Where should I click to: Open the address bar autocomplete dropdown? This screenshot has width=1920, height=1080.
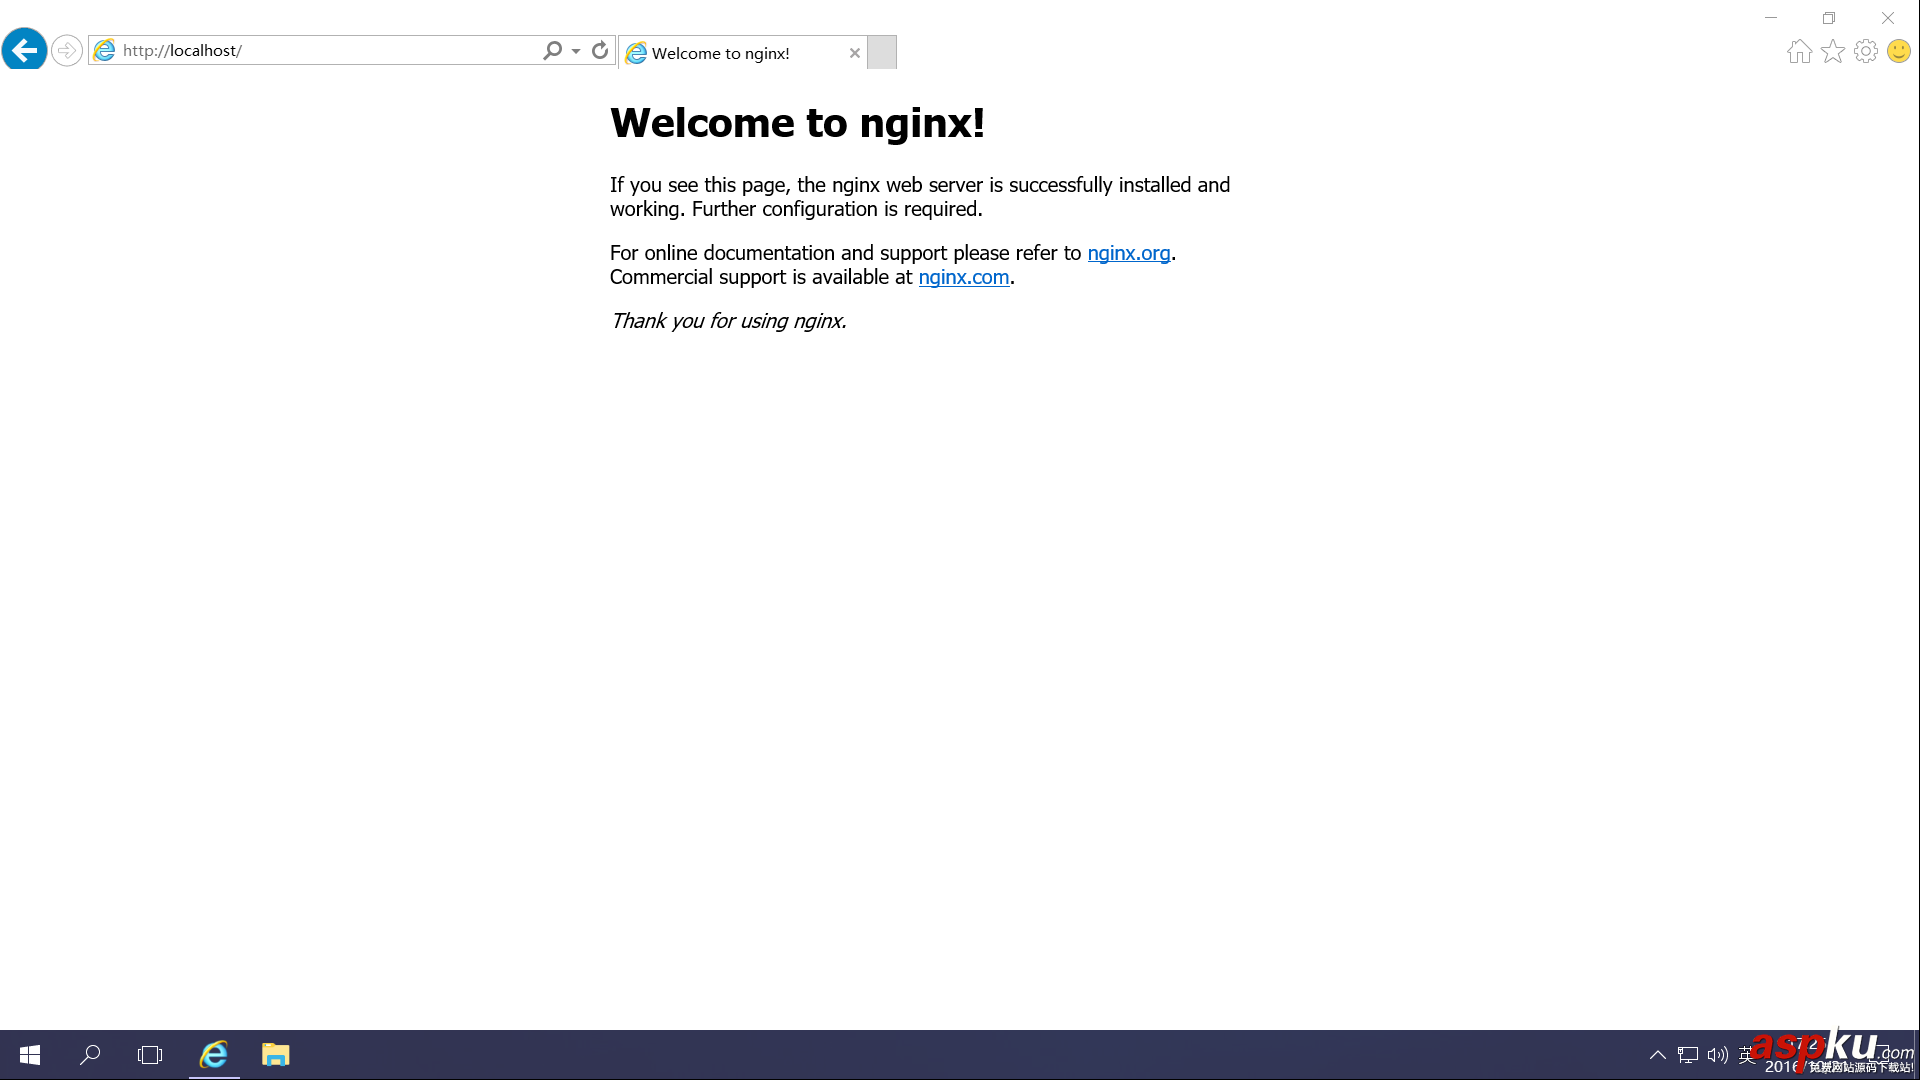pyautogui.click(x=576, y=51)
